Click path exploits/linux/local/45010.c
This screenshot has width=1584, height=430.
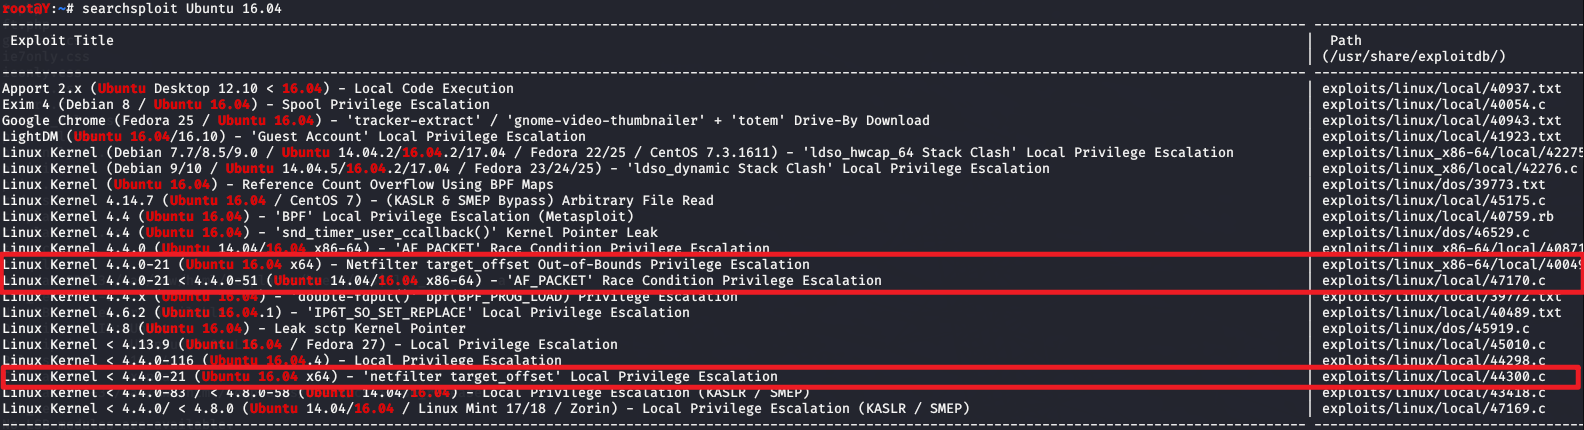tap(1434, 345)
